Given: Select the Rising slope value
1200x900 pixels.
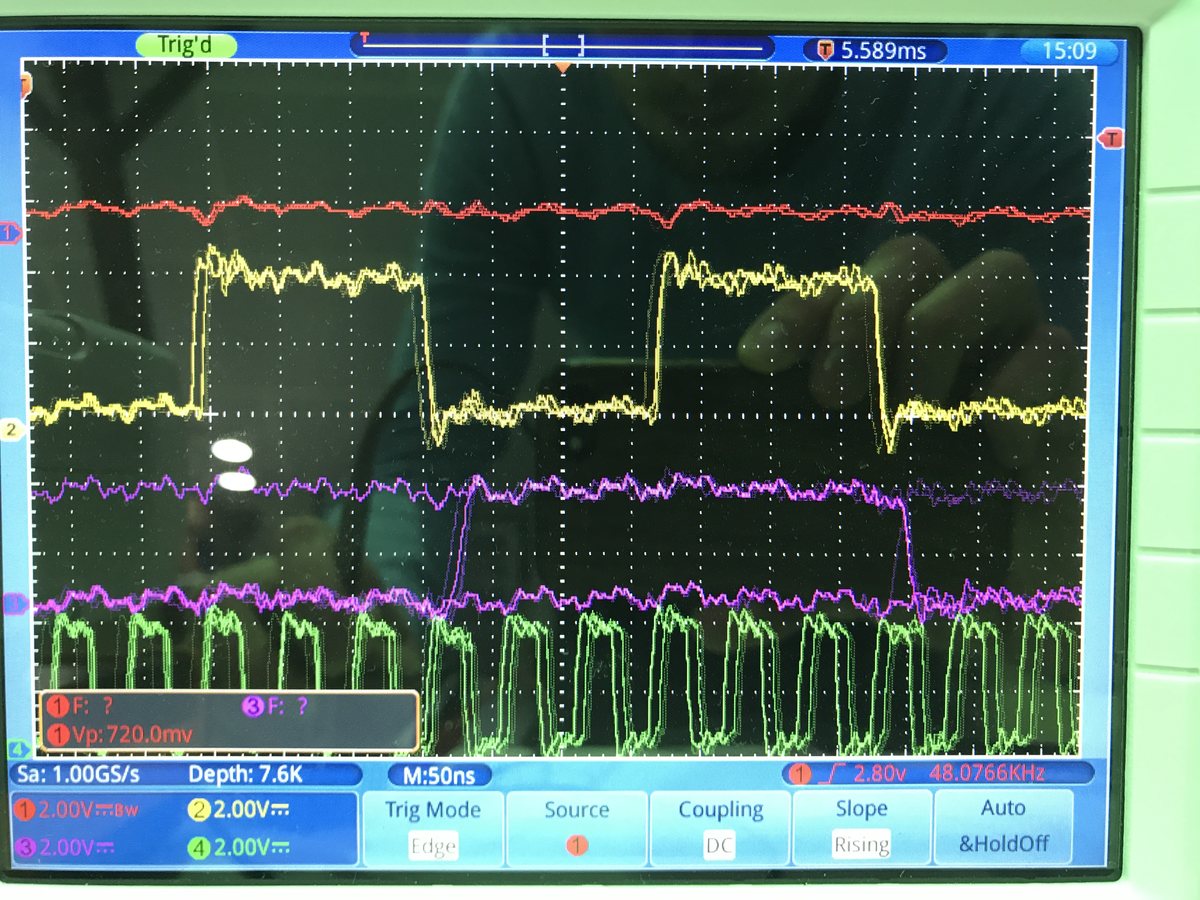Looking at the screenshot, I should 861,844.
